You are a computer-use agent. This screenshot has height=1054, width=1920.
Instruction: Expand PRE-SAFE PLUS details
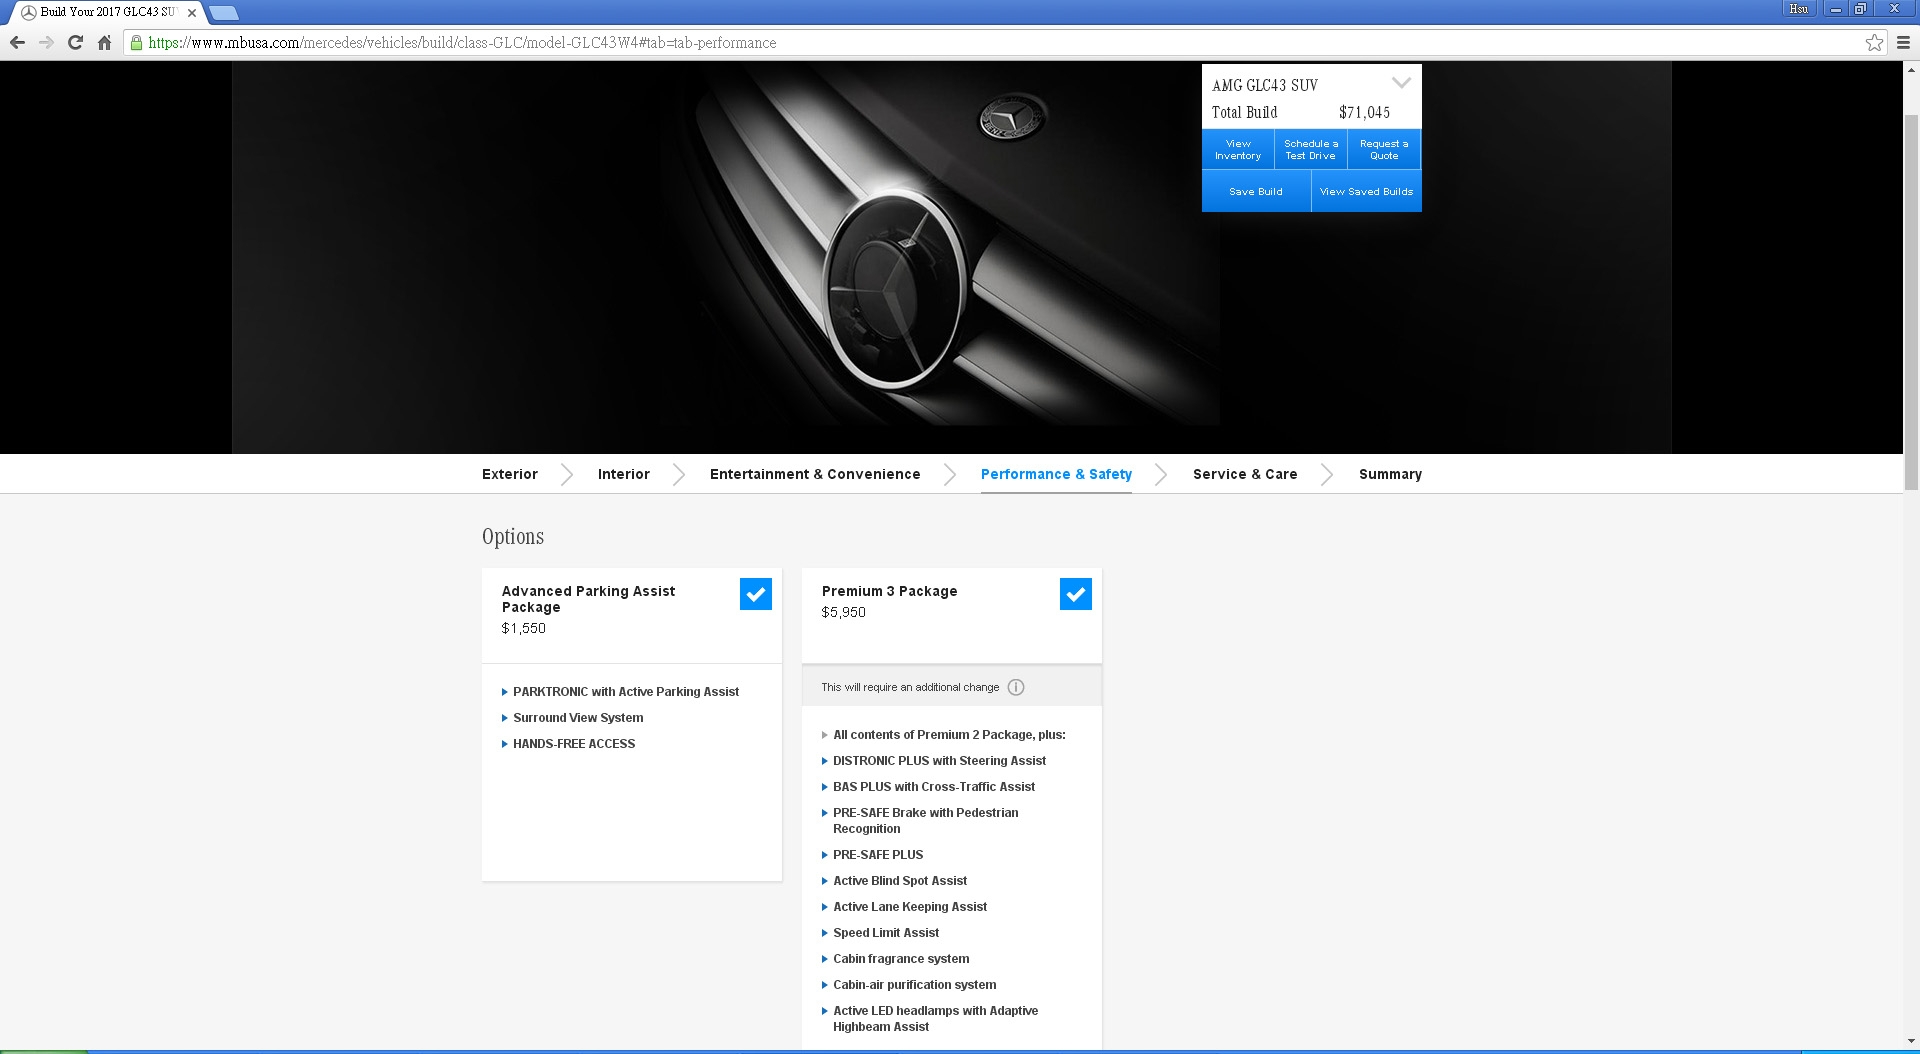(x=872, y=855)
